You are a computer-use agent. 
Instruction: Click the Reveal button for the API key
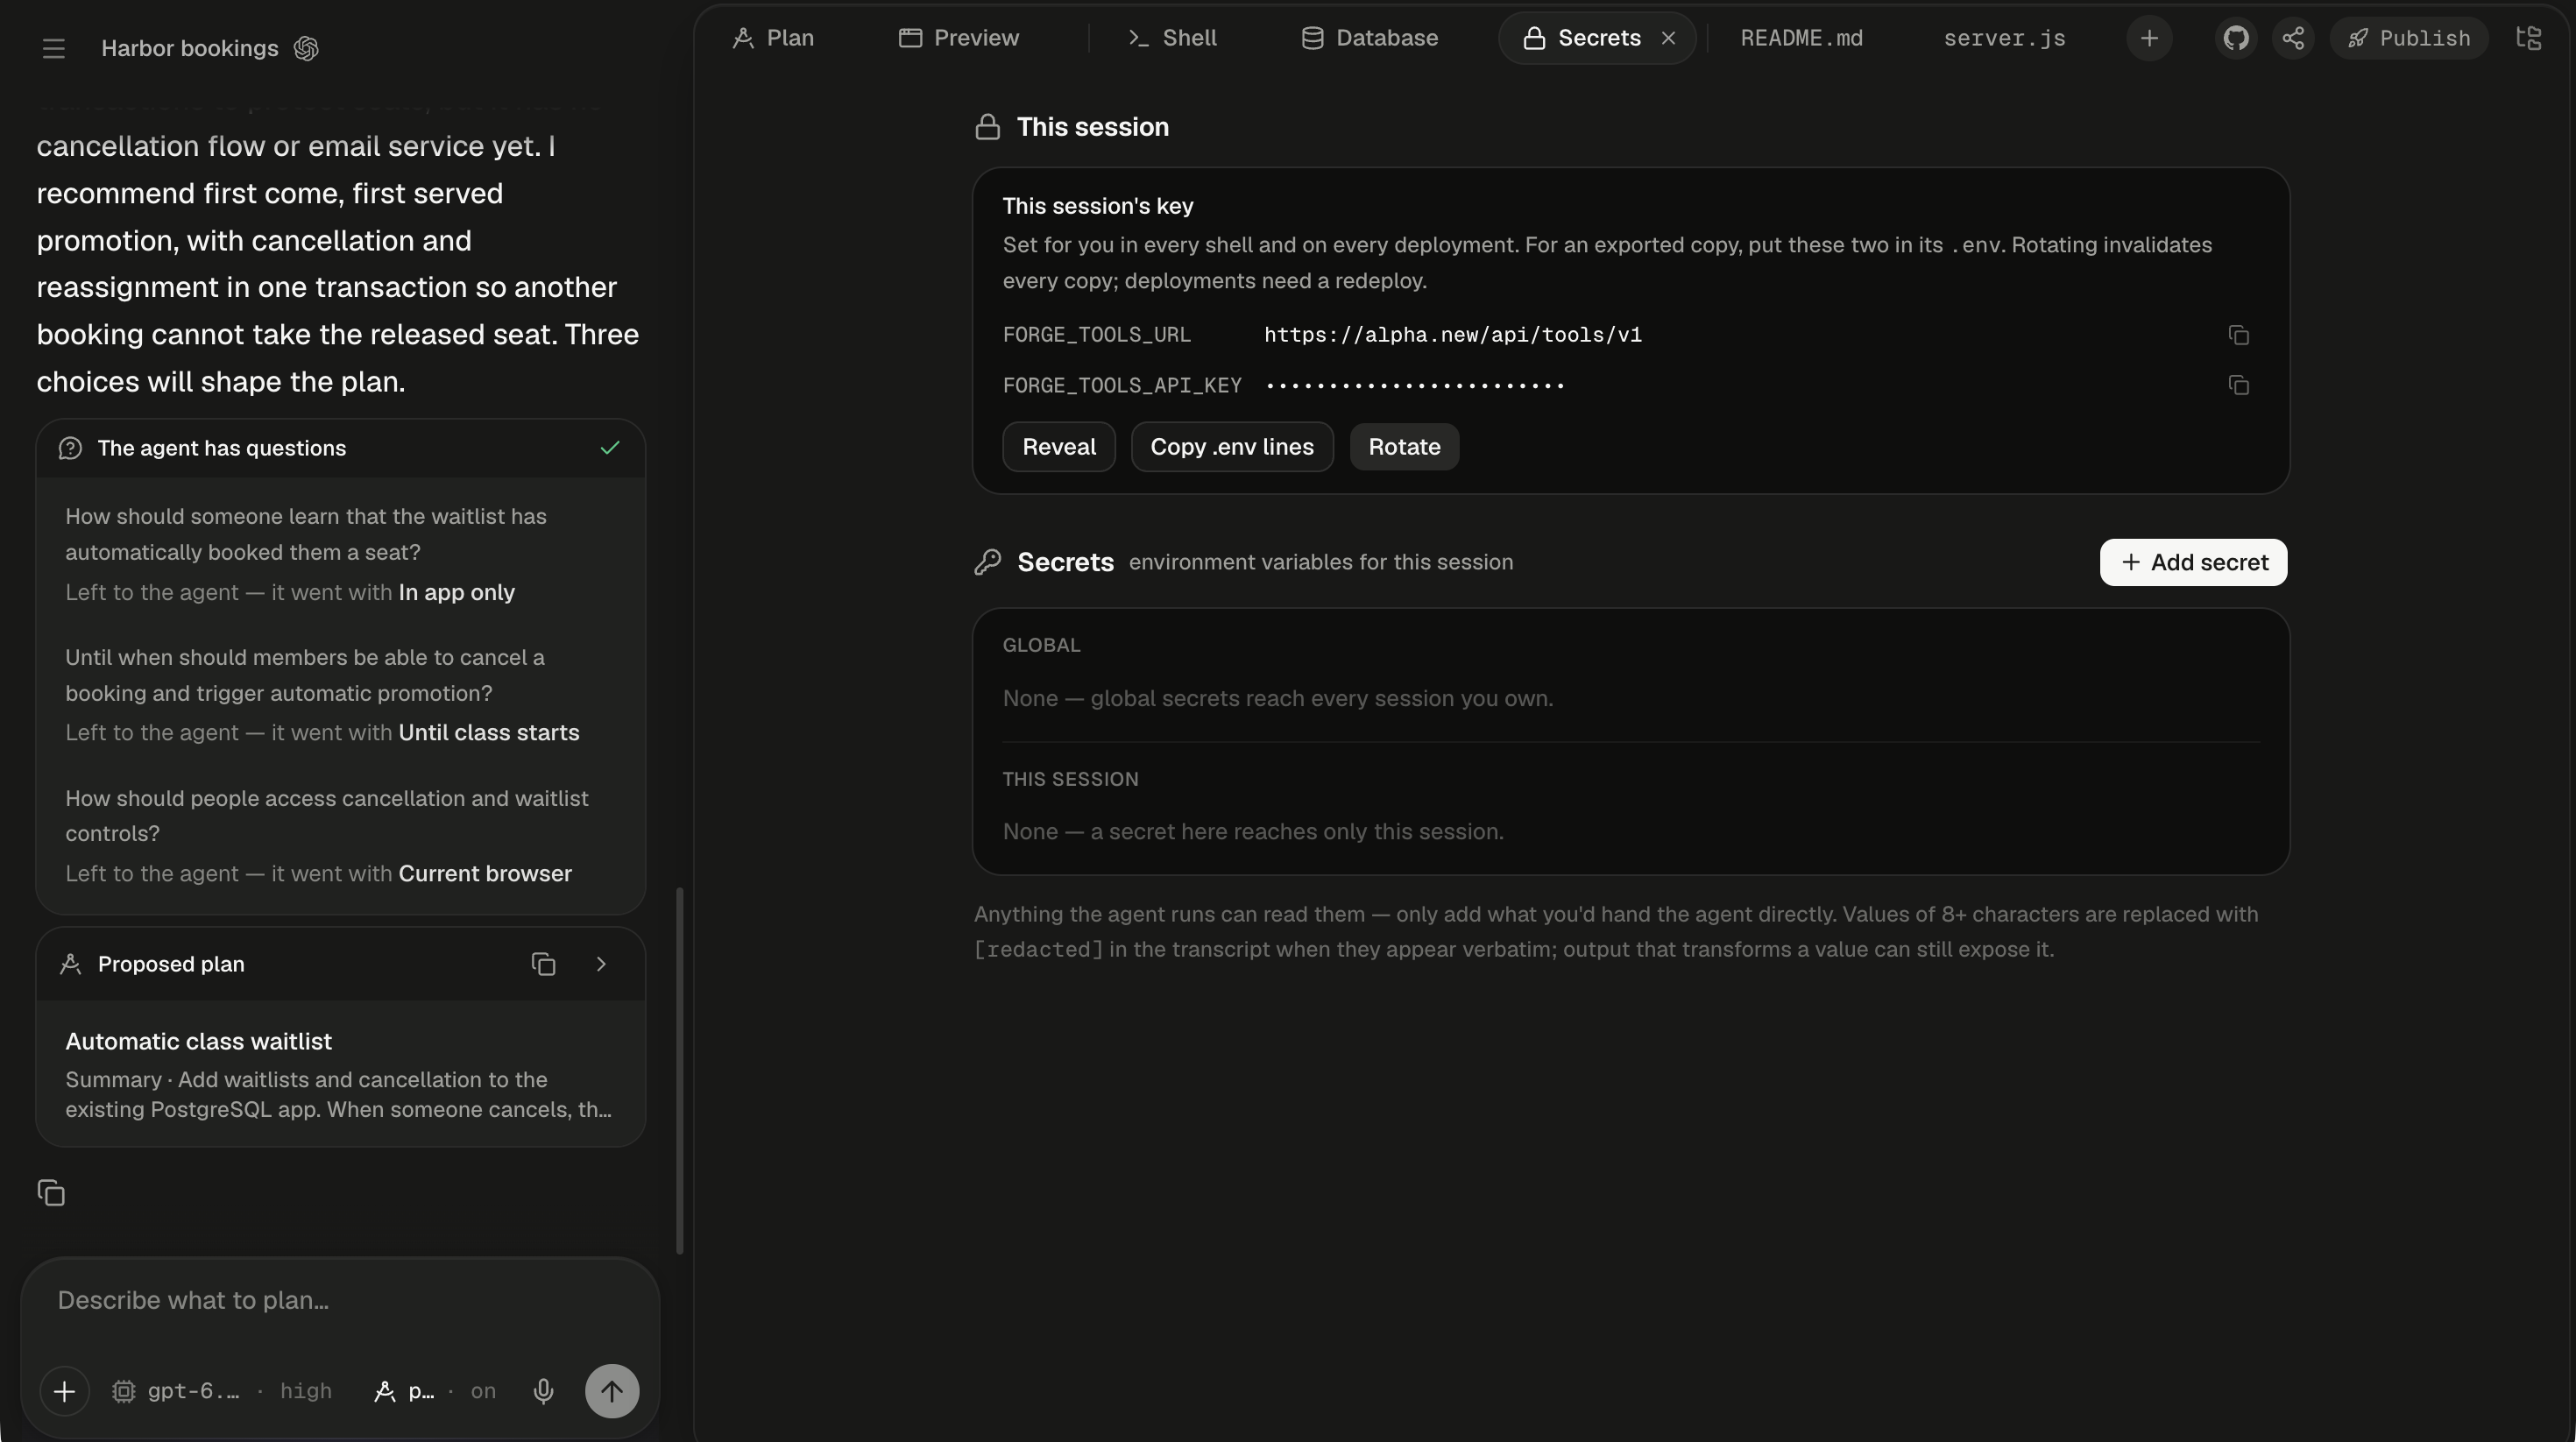1059,447
